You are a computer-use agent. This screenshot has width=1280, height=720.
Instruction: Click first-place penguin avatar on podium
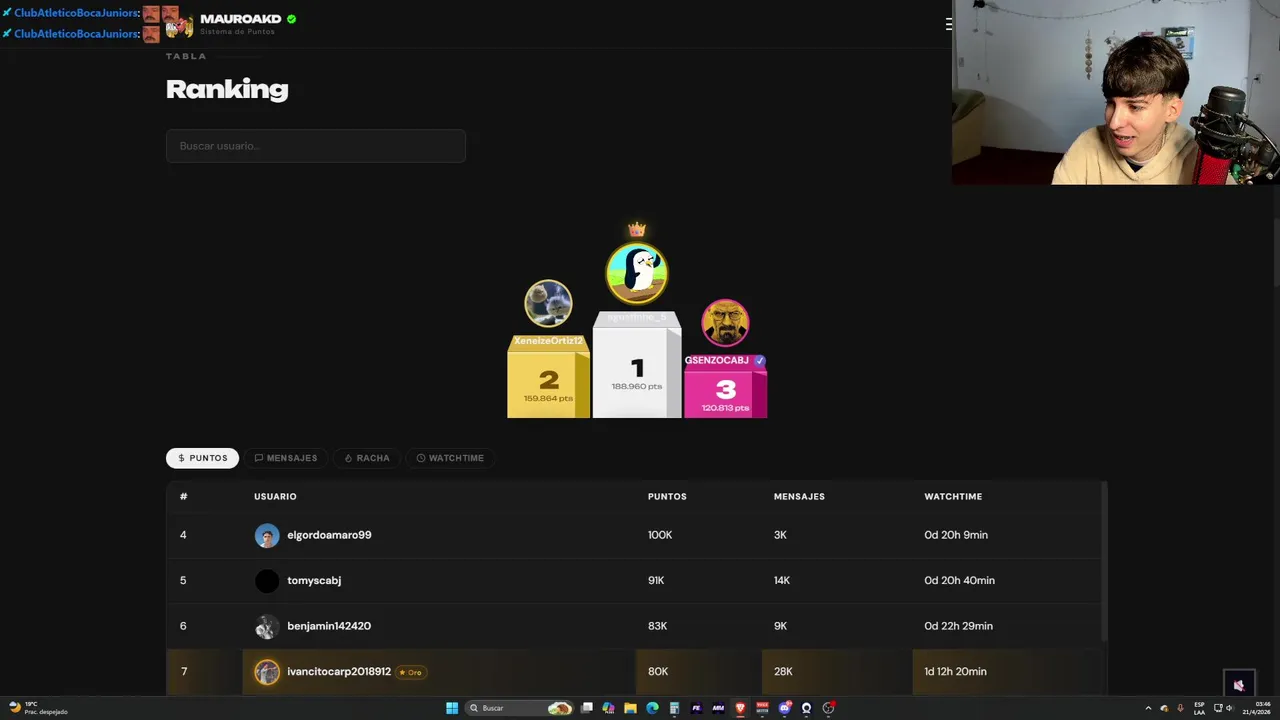pyautogui.click(x=637, y=272)
